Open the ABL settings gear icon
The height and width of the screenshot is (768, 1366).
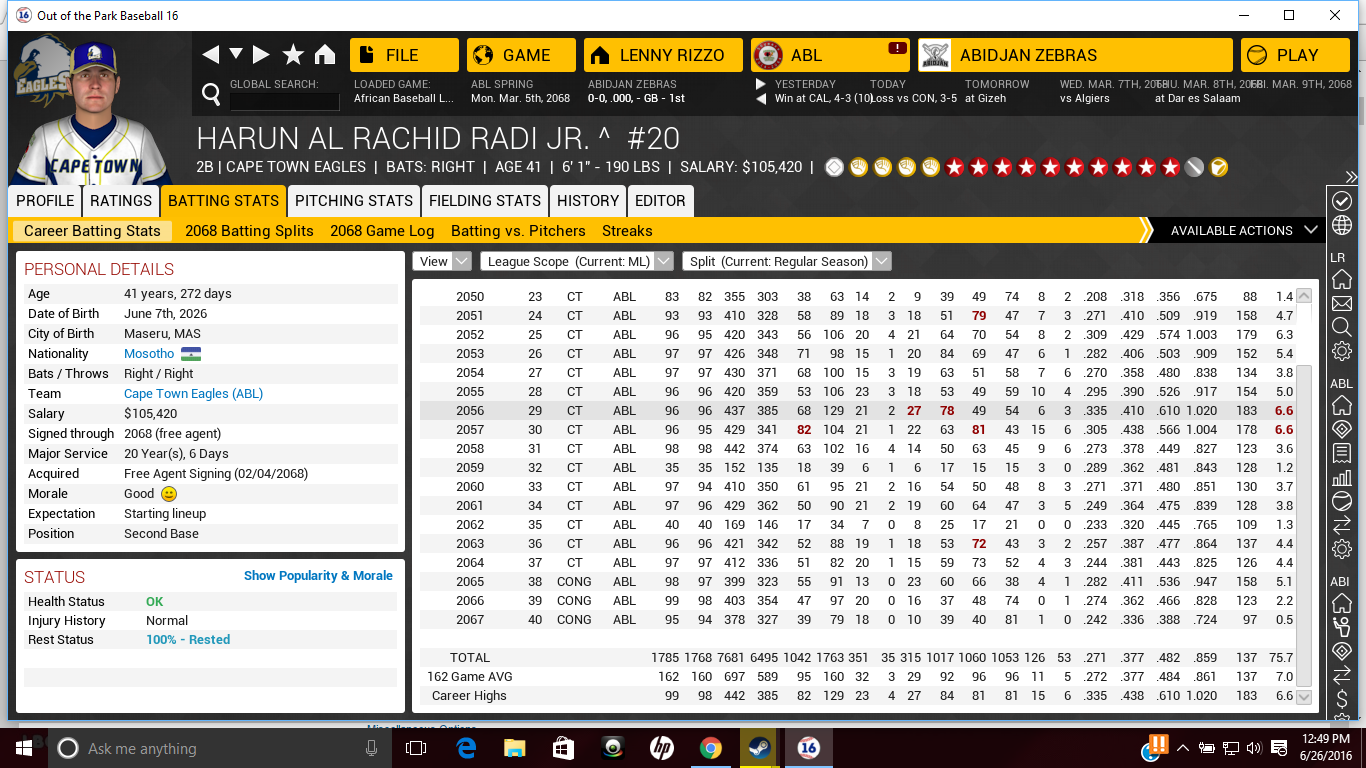tap(1342, 549)
